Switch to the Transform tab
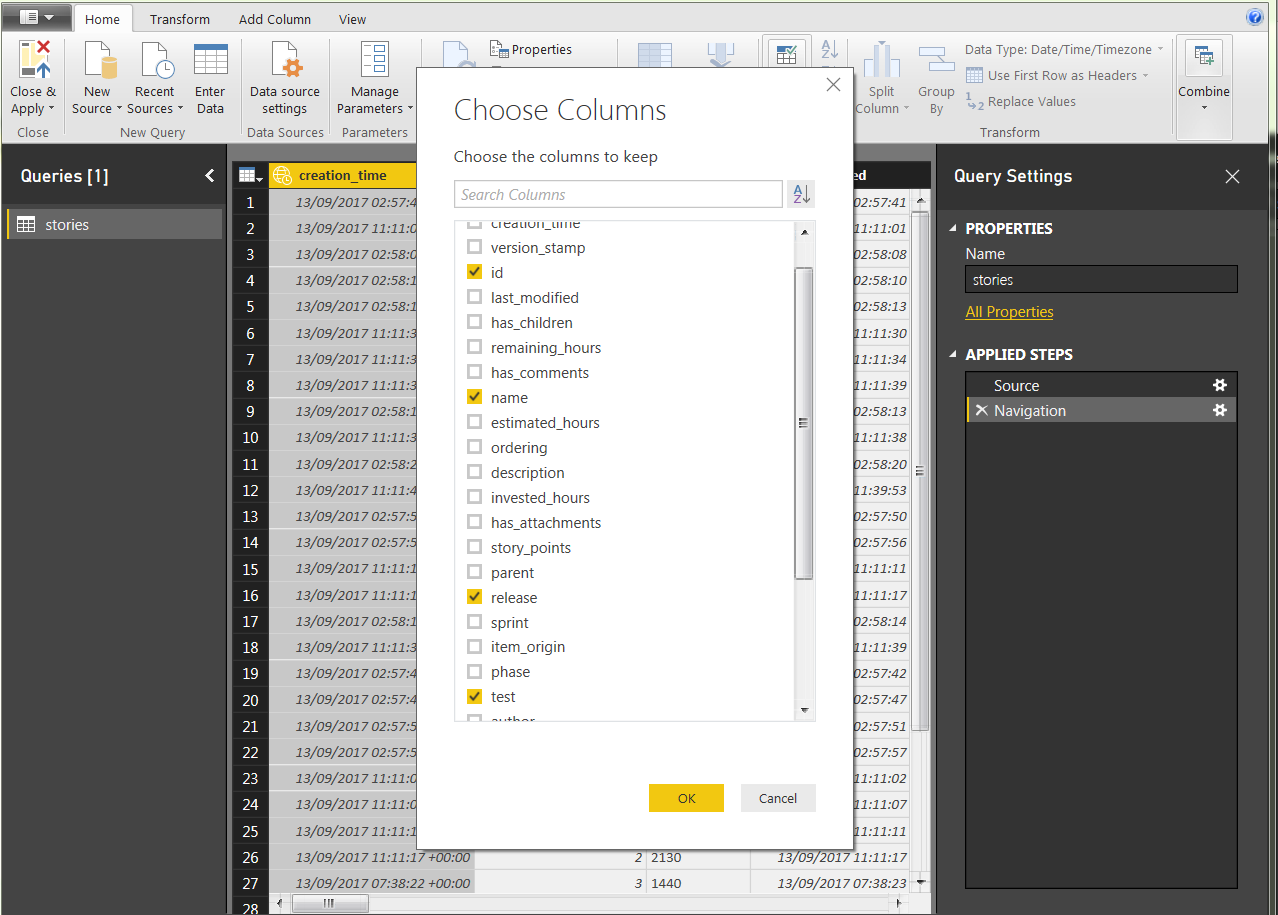Image resolution: width=1278 pixels, height=915 pixels. point(180,19)
